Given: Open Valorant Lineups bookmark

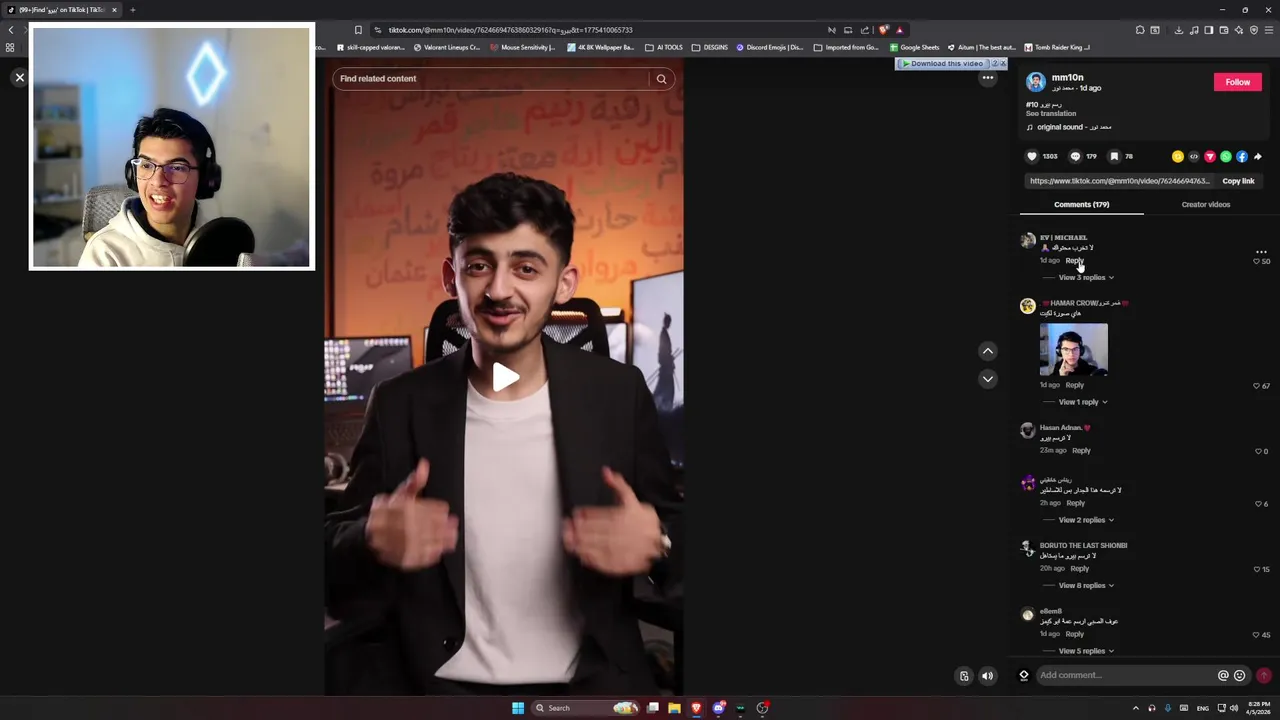Looking at the screenshot, I should pyautogui.click(x=447, y=47).
